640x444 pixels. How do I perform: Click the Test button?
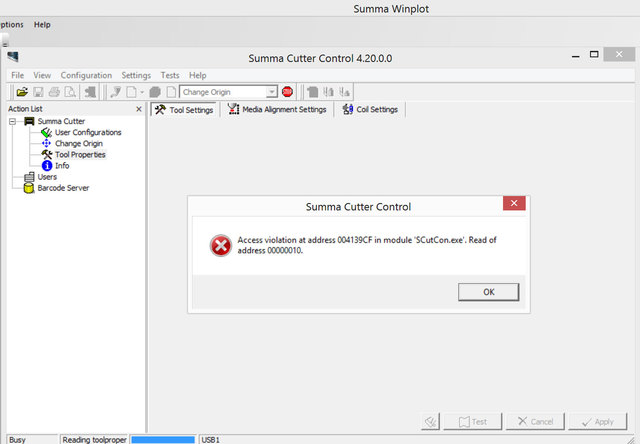point(472,422)
